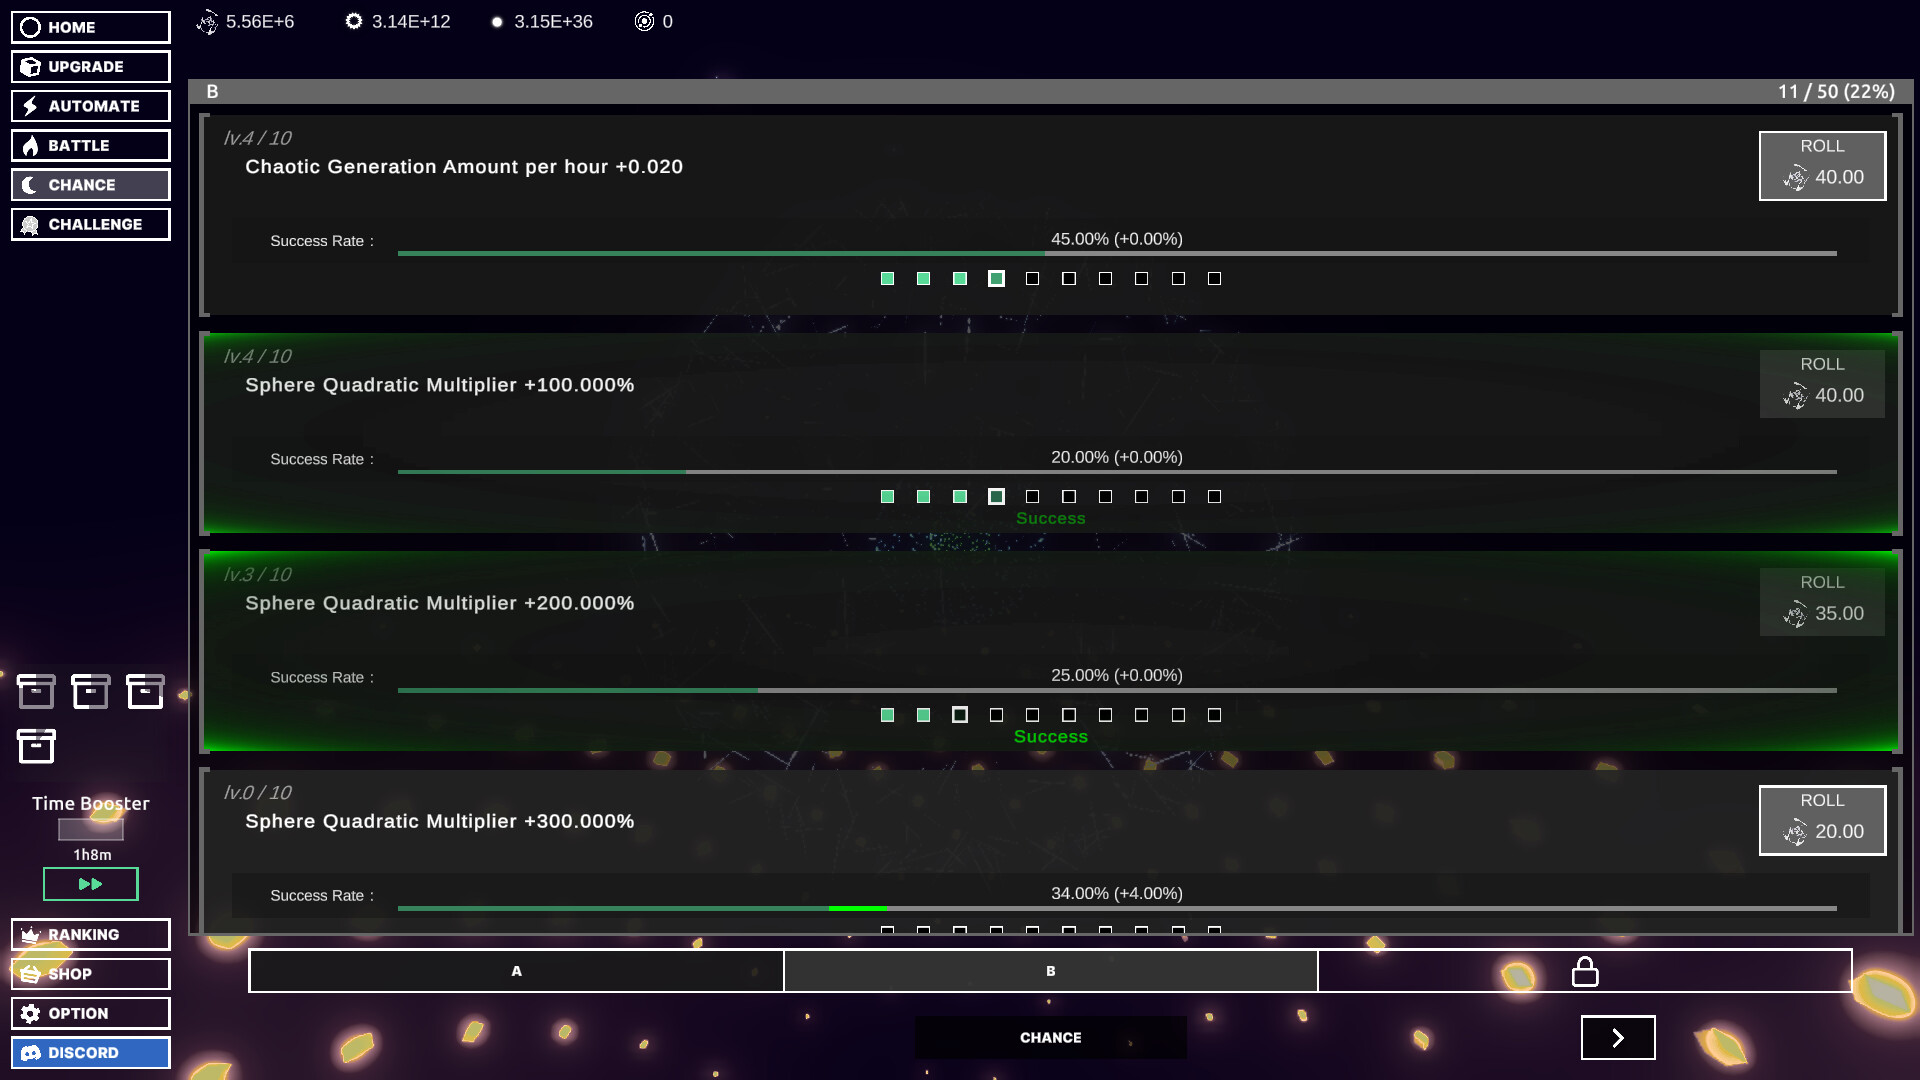Click the first empty pip under the 300% multiplier
1920x1080 pixels.
(887, 928)
